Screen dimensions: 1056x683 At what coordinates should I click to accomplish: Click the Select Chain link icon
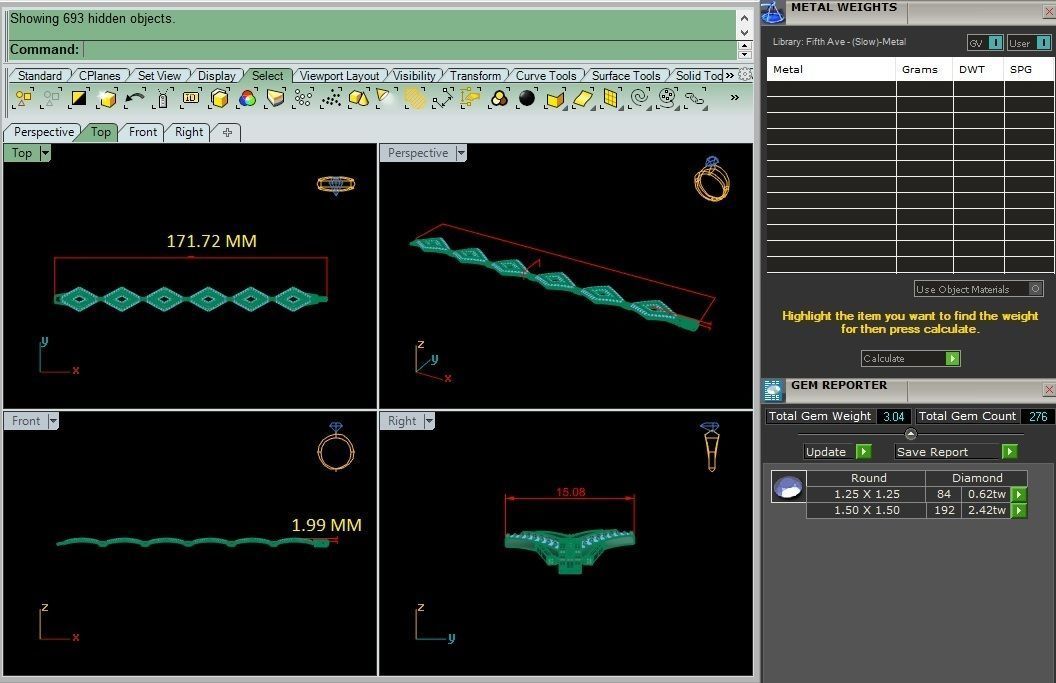click(x=694, y=99)
